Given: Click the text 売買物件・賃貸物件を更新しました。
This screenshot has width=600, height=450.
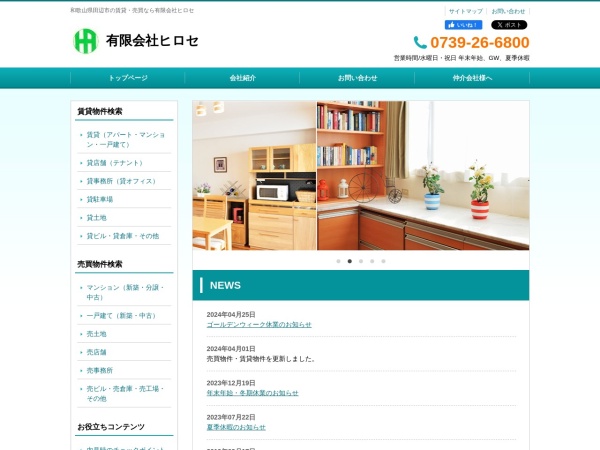Looking at the screenshot, I should tap(262, 359).
